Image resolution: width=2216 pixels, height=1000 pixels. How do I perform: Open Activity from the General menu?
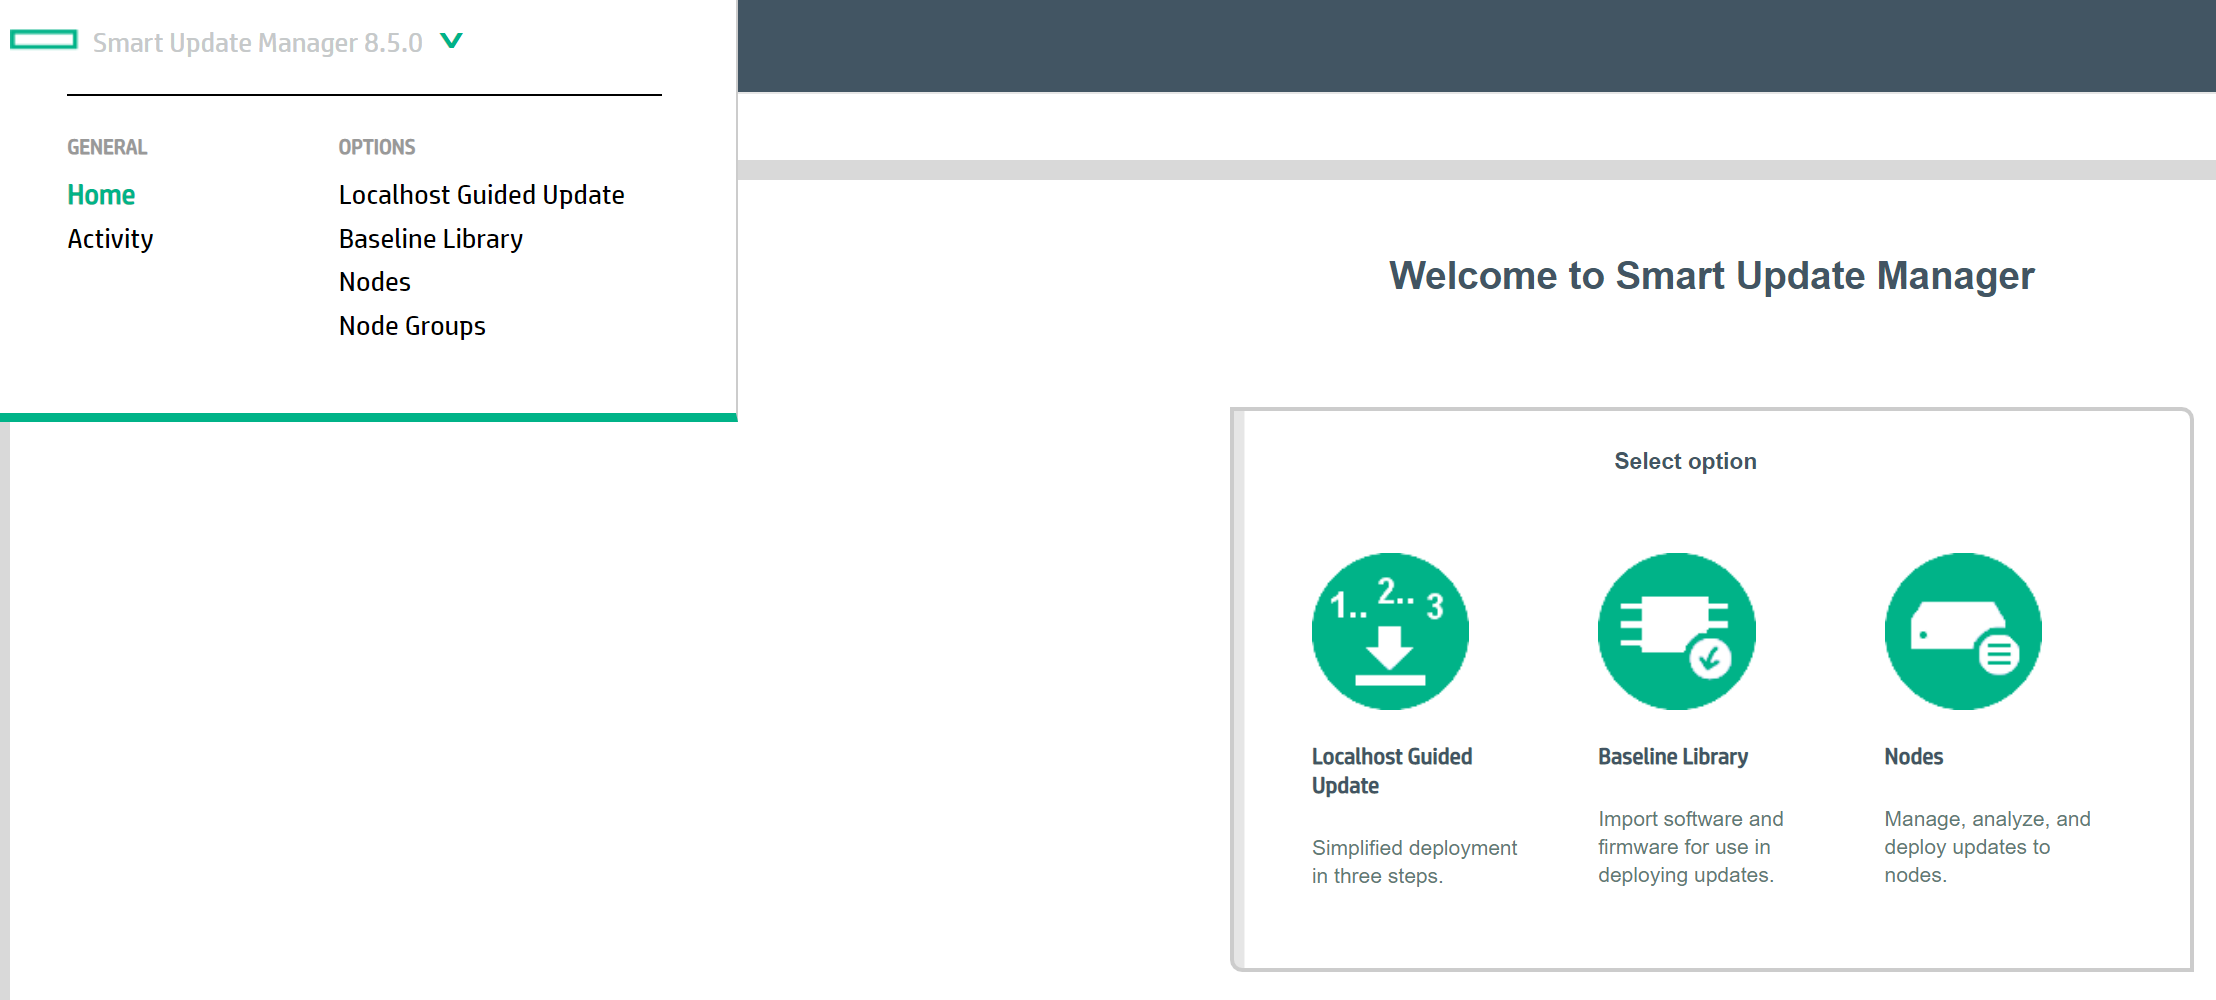110,239
